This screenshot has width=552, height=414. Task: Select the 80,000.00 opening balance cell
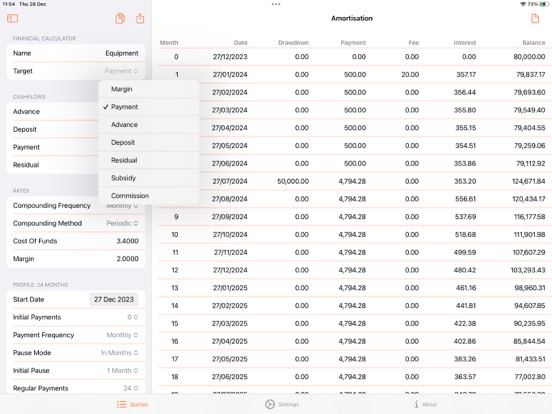529,57
